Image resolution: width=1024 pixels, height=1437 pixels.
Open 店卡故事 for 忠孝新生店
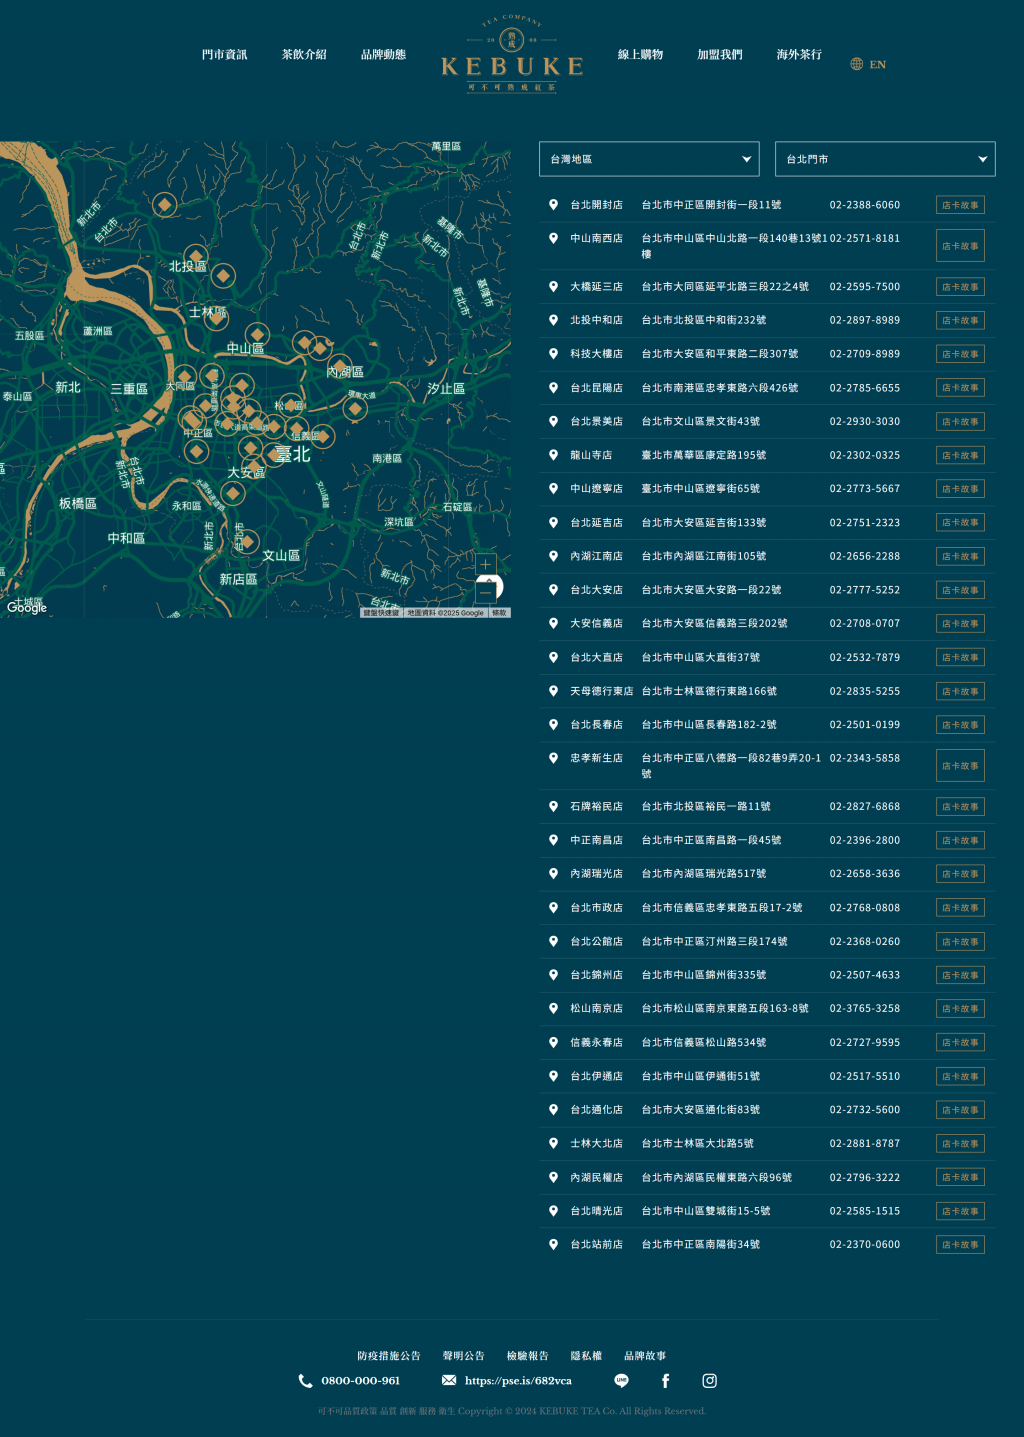pos(960,766)
